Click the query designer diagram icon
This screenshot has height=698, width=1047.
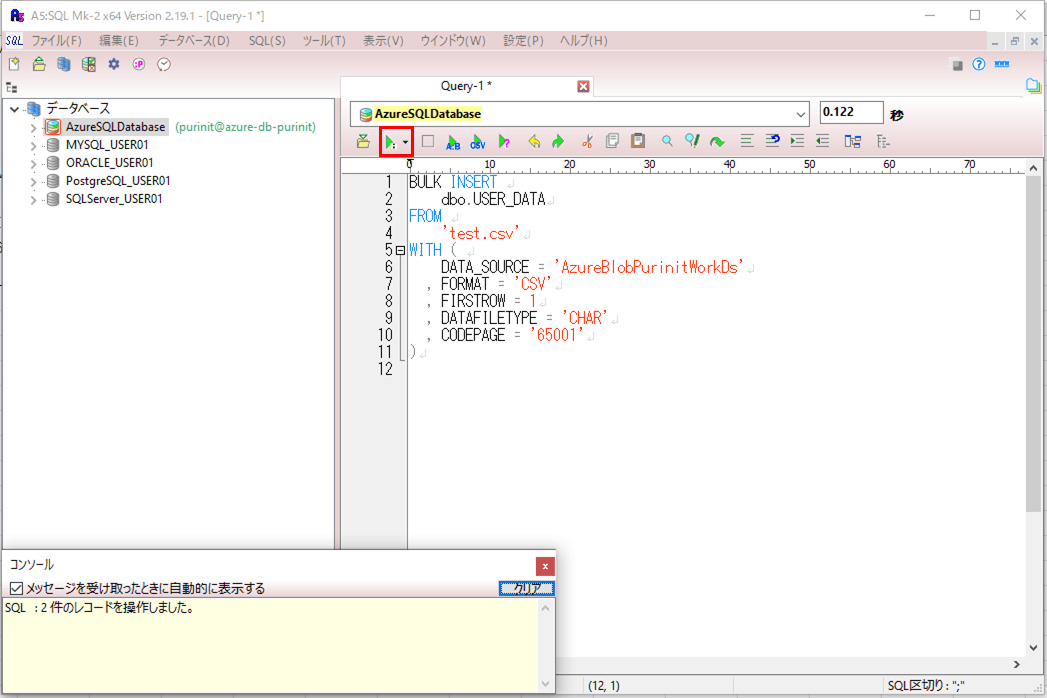[x=853, y=141]
